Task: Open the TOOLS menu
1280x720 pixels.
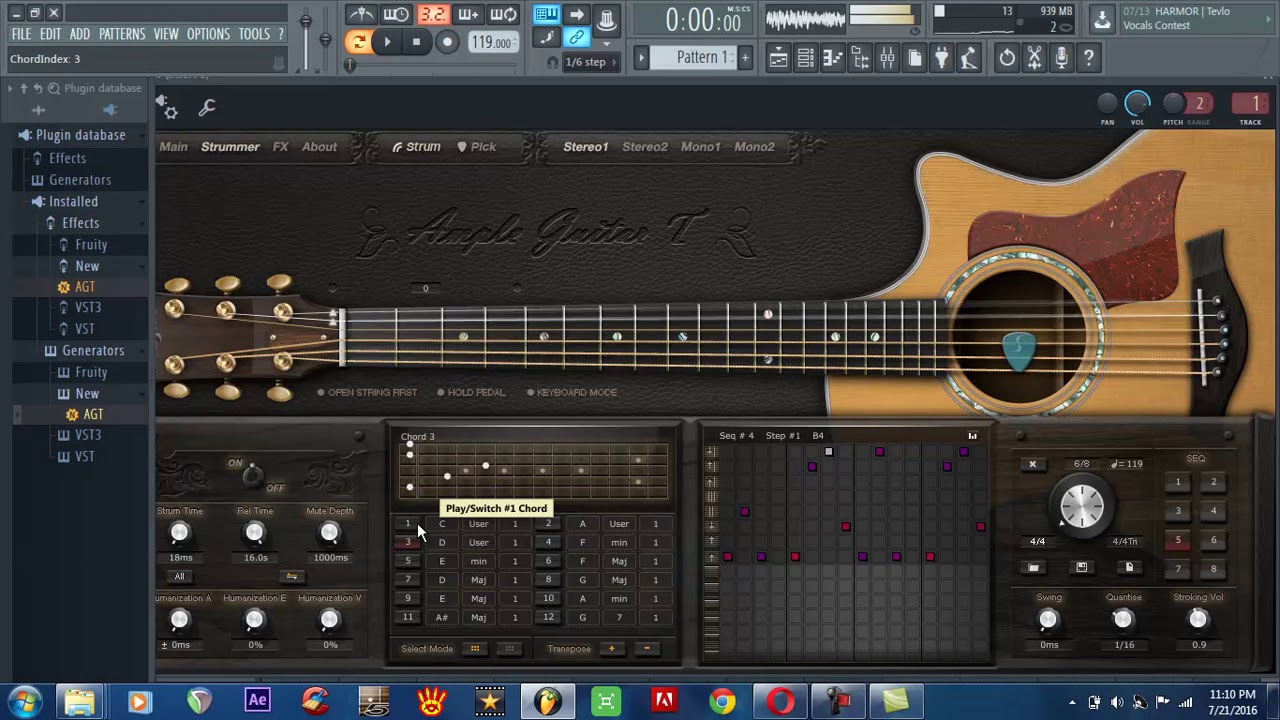Action: pyautogui.click(x=254, y=34)
